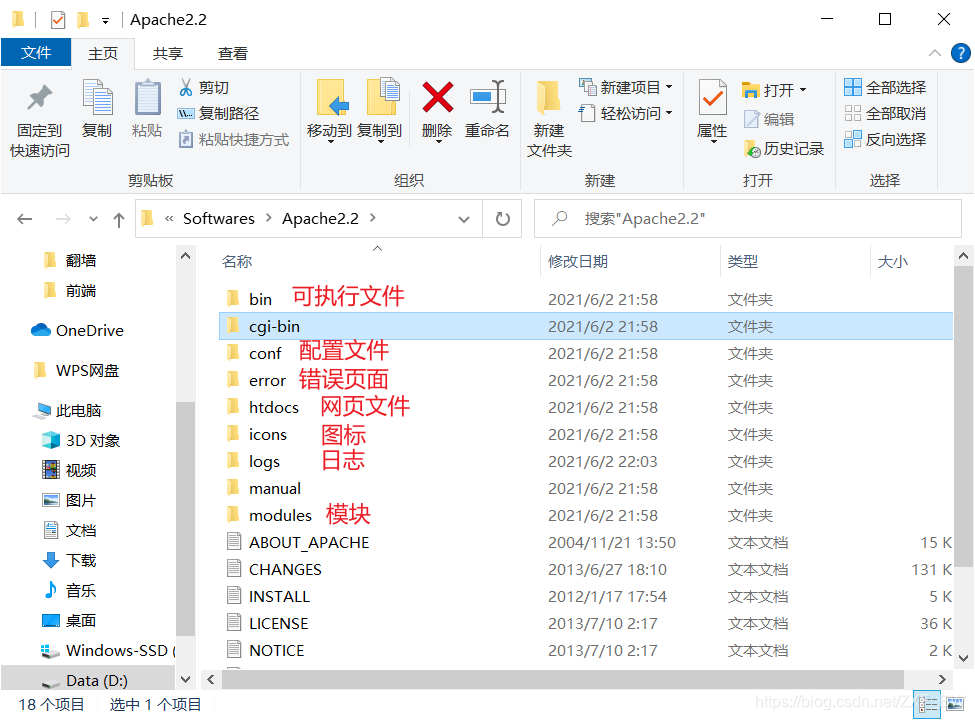Create a New folder (新建文件夹)
975x720 pixels.
click(x=549, y=119)
